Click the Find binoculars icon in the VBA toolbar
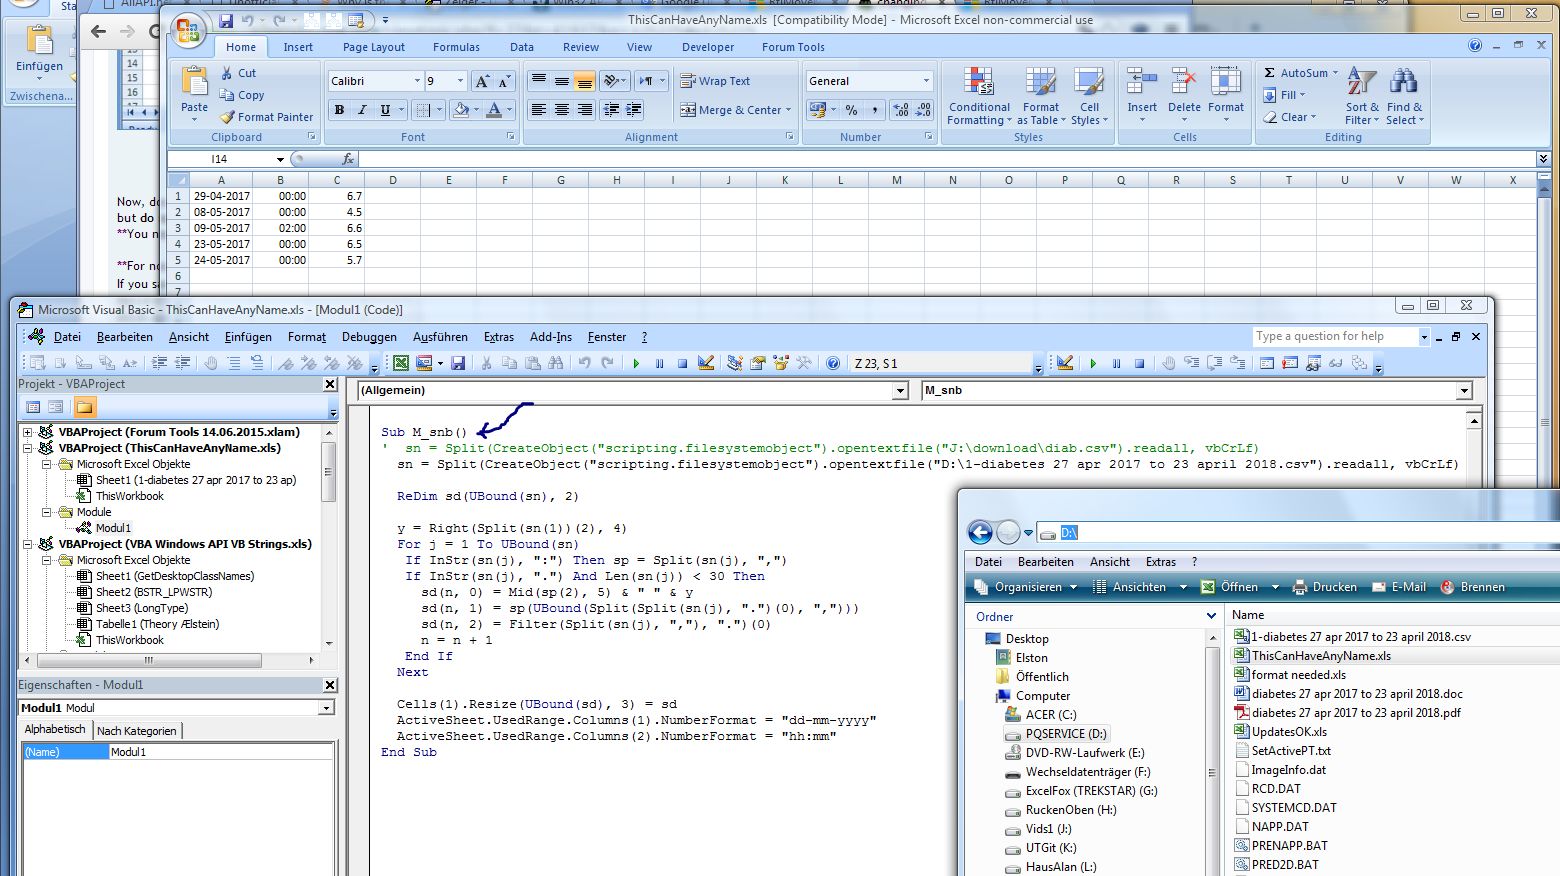1560x876 pixels. (x=556, y=363)
